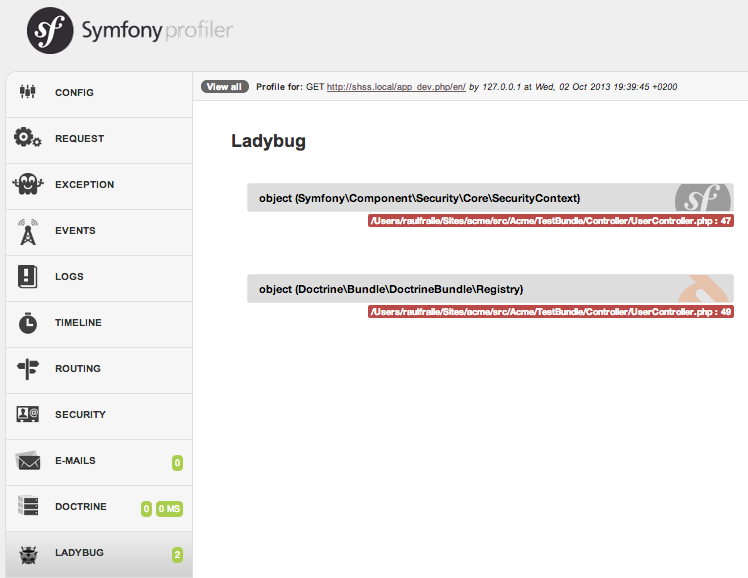Open the Events menu entry
The image size is (748, 578).
coord(99,233)
